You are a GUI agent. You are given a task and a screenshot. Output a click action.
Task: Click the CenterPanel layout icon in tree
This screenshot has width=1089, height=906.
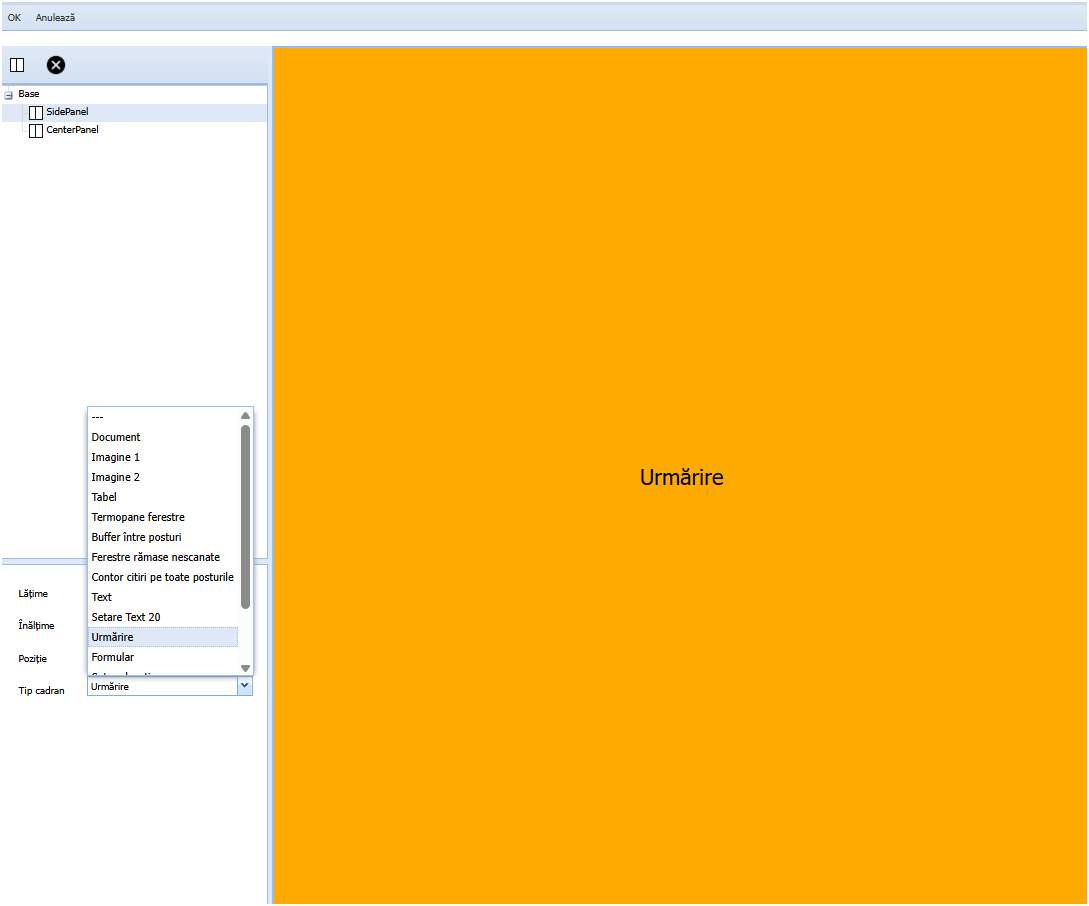[x=35, y=131]
